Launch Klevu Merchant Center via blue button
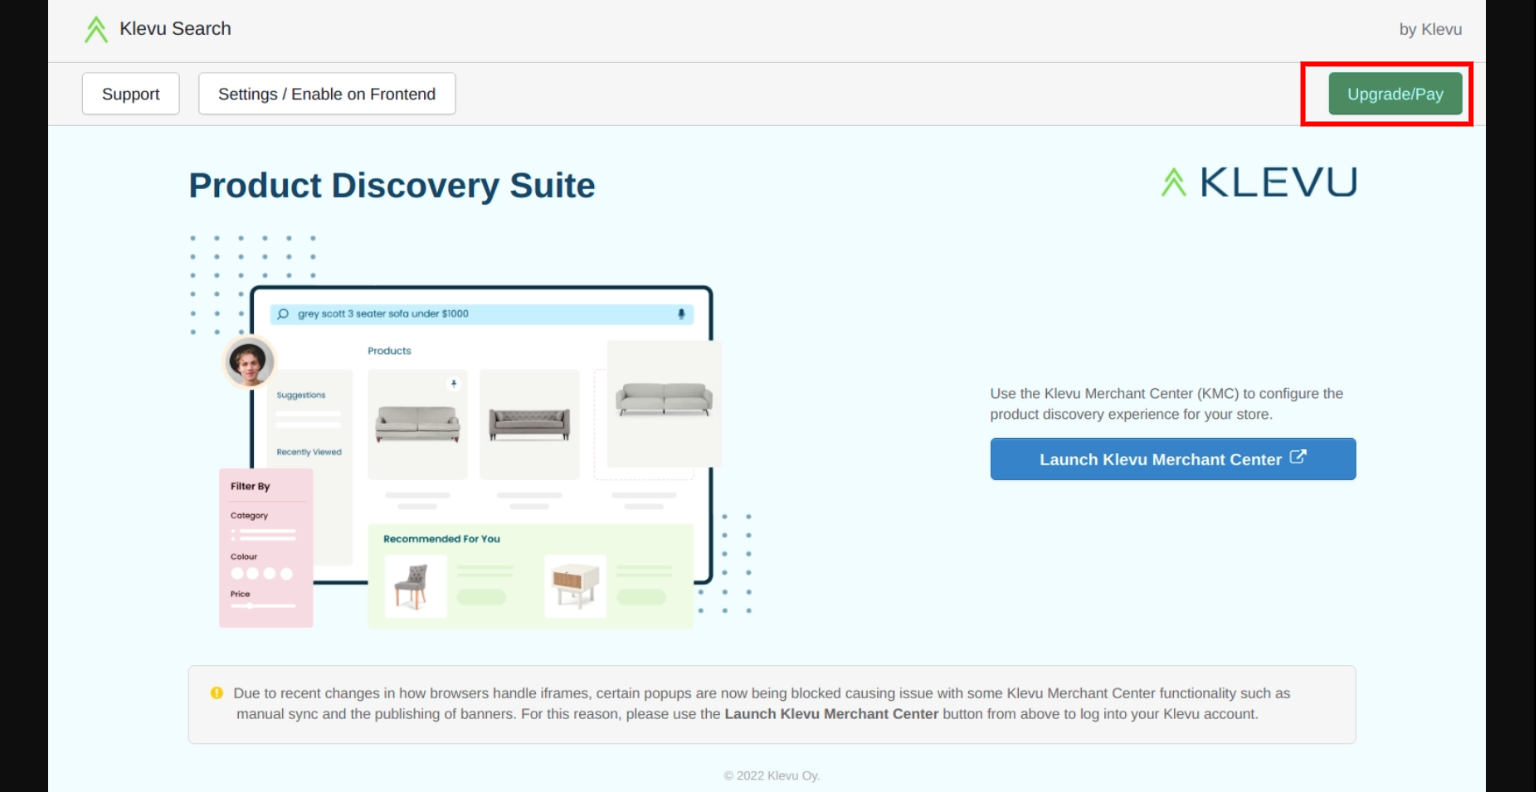 click(x=1173, y=459)
